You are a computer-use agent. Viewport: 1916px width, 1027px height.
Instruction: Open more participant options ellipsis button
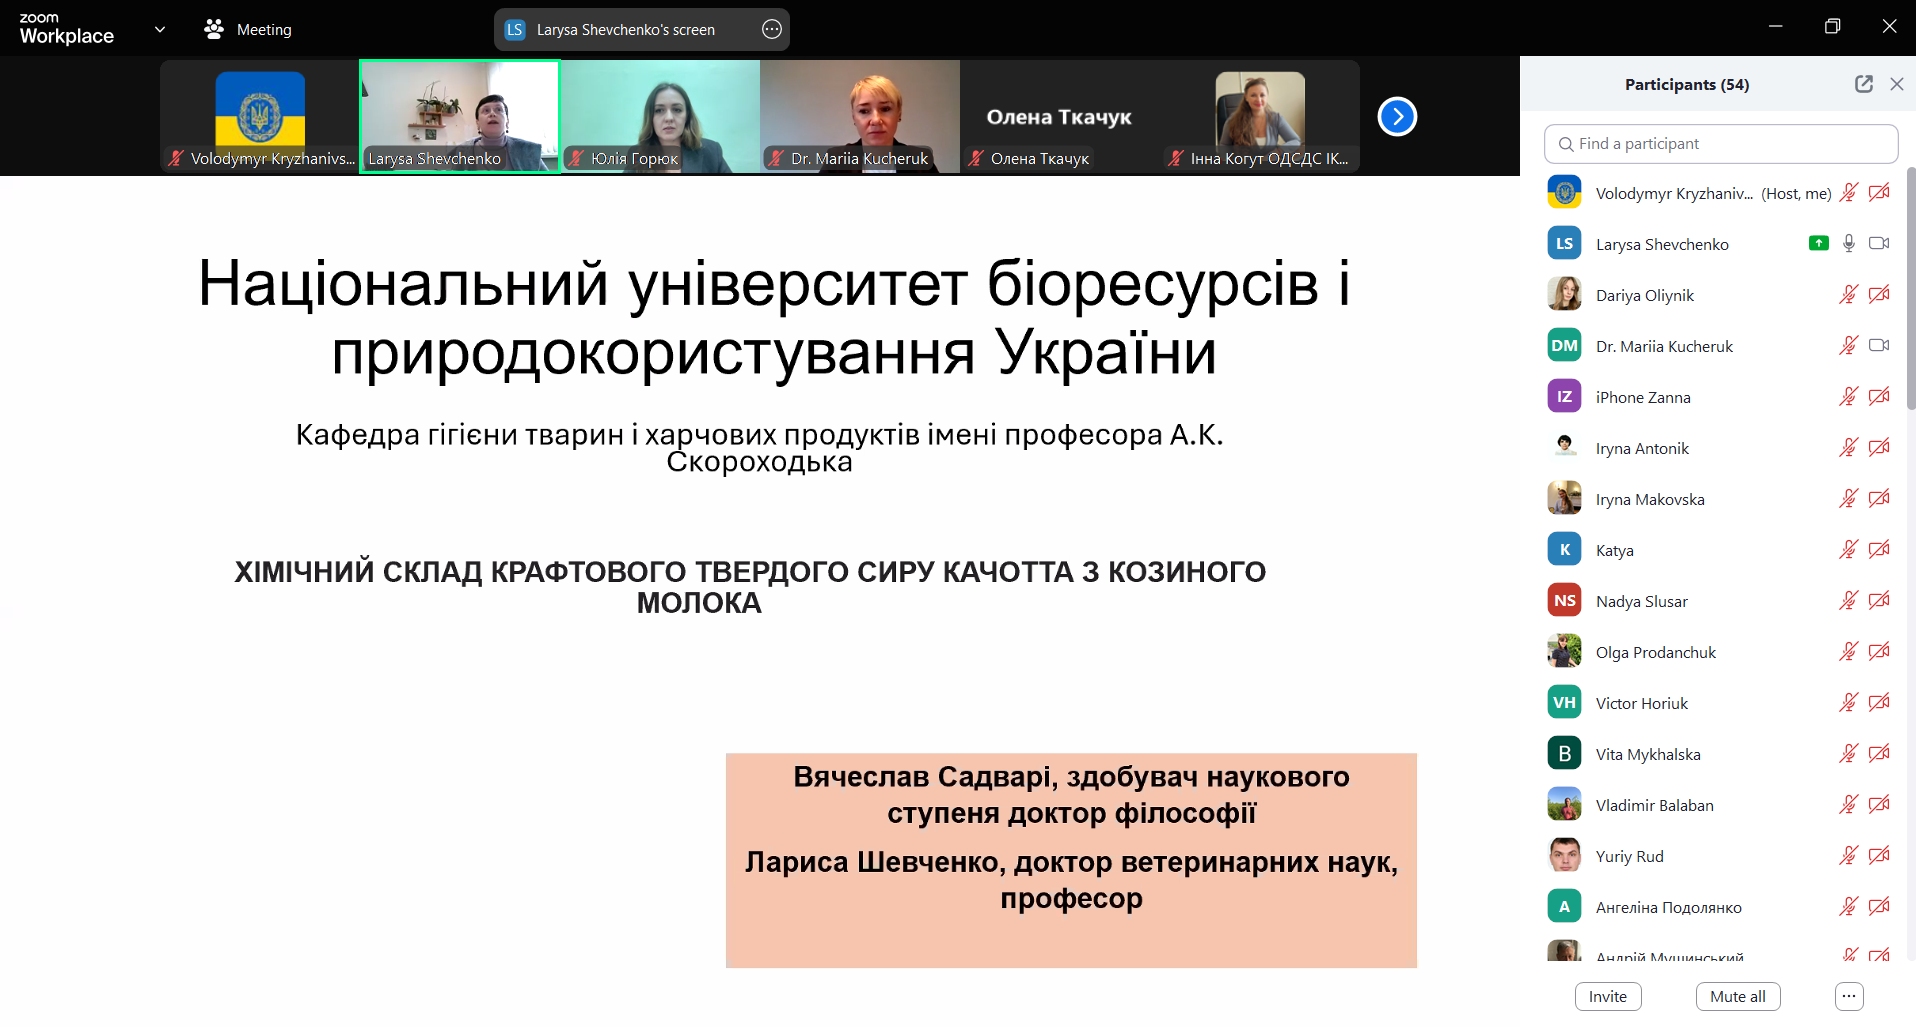1849,996
